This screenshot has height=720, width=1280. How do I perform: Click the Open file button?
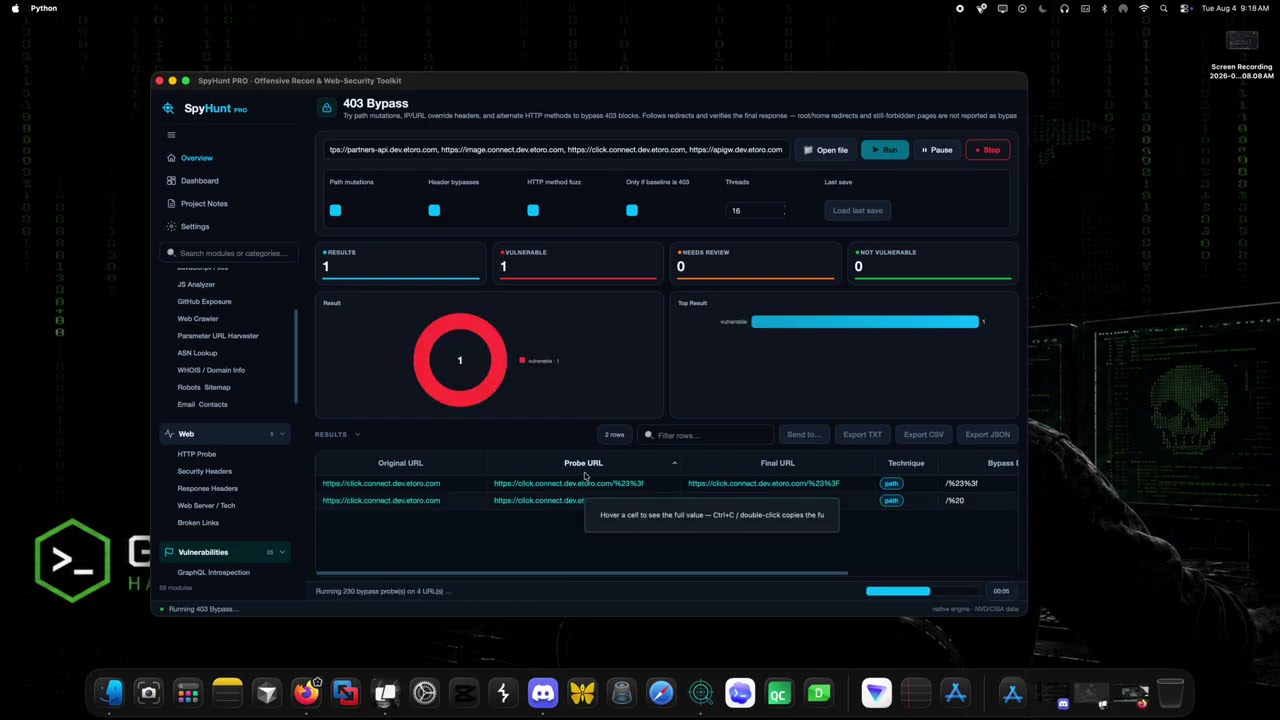pyautogui.click(x=825, y=150)
